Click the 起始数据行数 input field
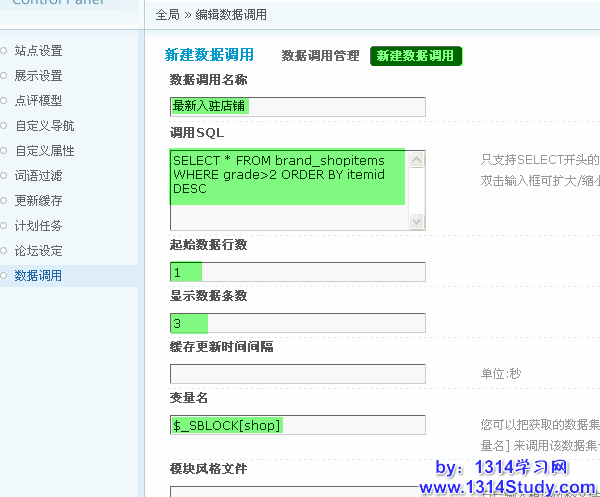 point(297,272)
